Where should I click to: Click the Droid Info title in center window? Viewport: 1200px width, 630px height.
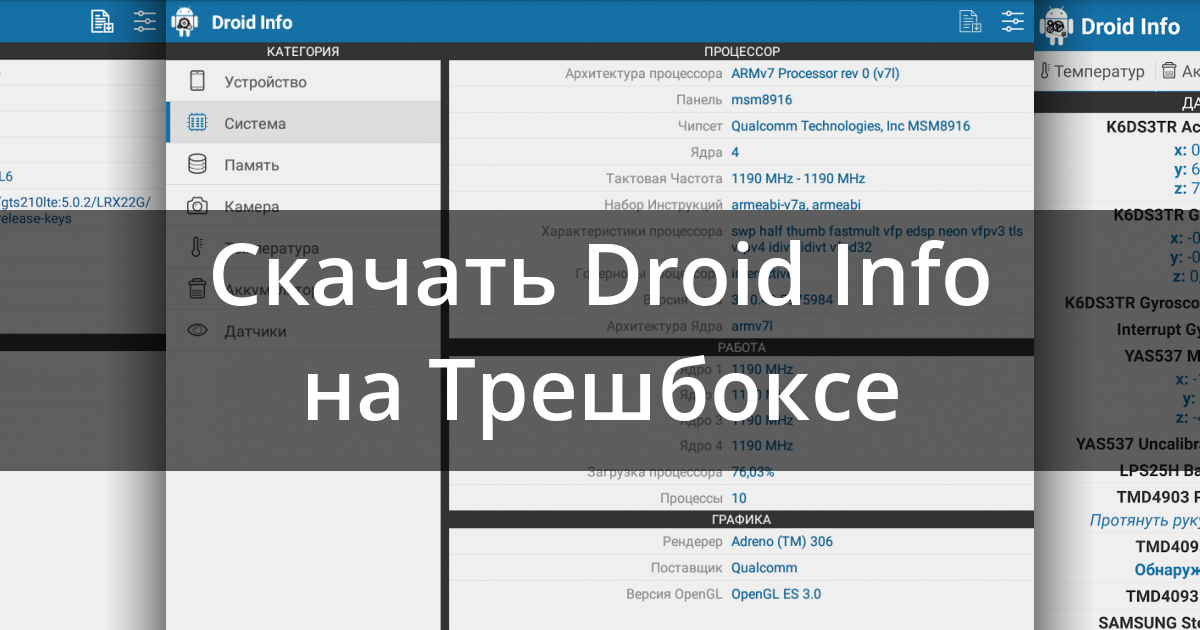click(x=252, y=22)
